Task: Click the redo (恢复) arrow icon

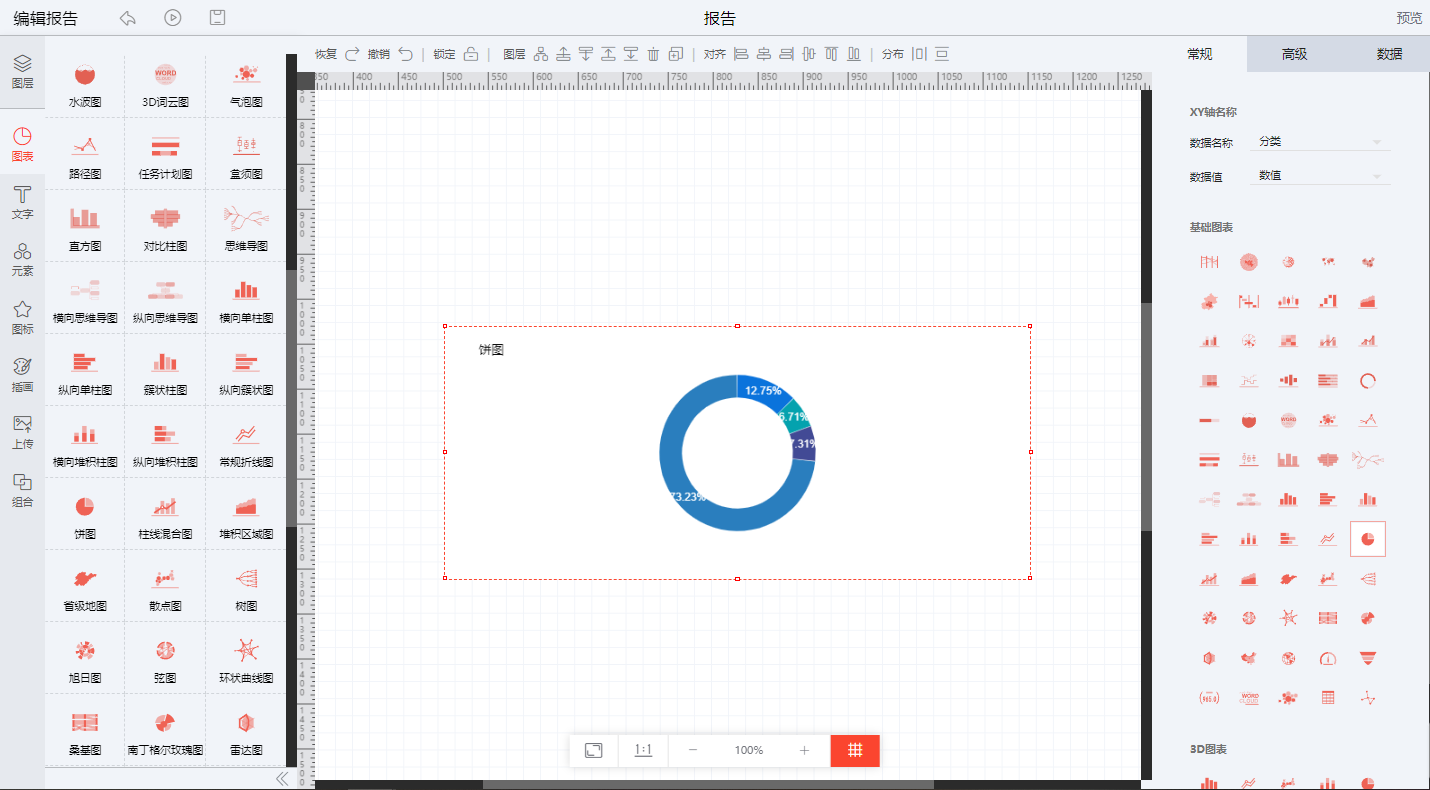Action: tap(352, 54)
